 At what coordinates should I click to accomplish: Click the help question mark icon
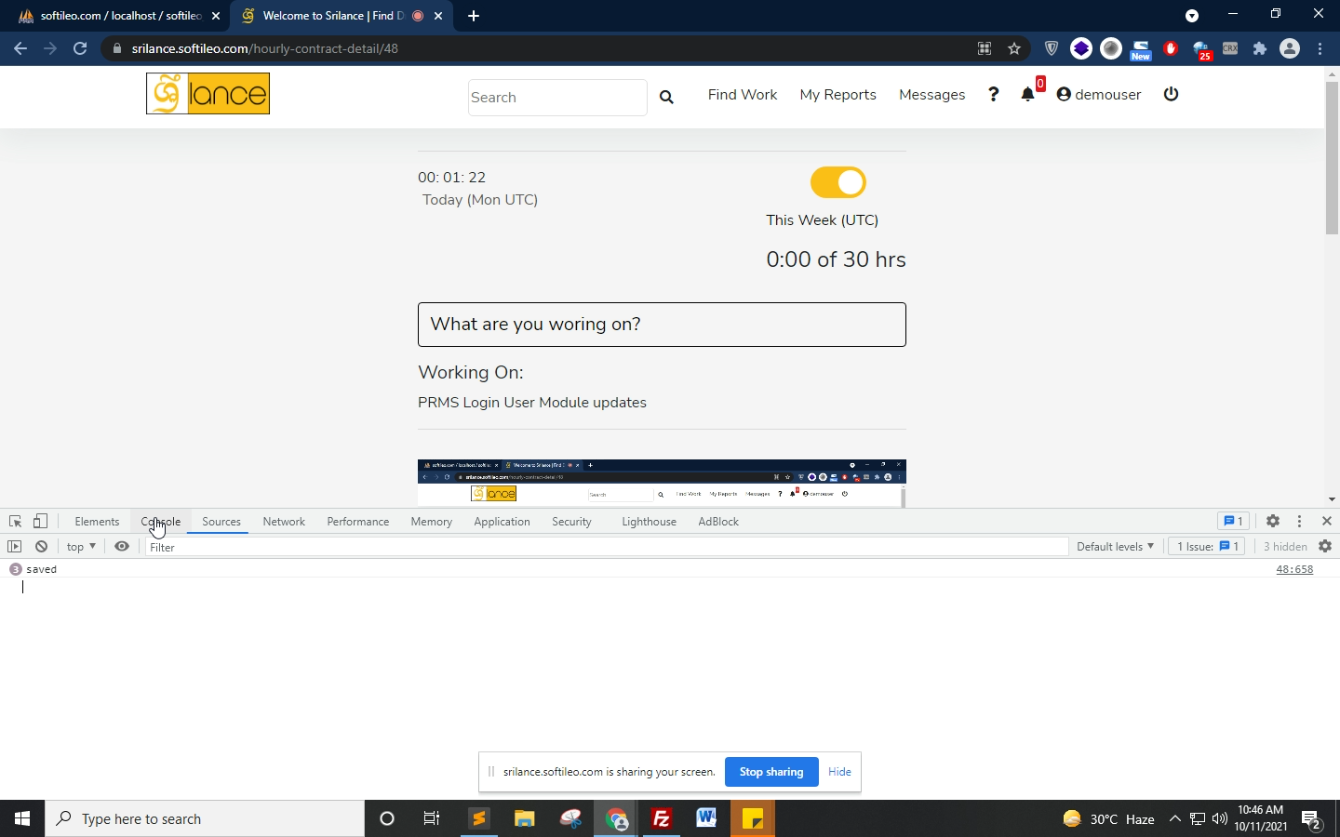(x=993, y=94)
